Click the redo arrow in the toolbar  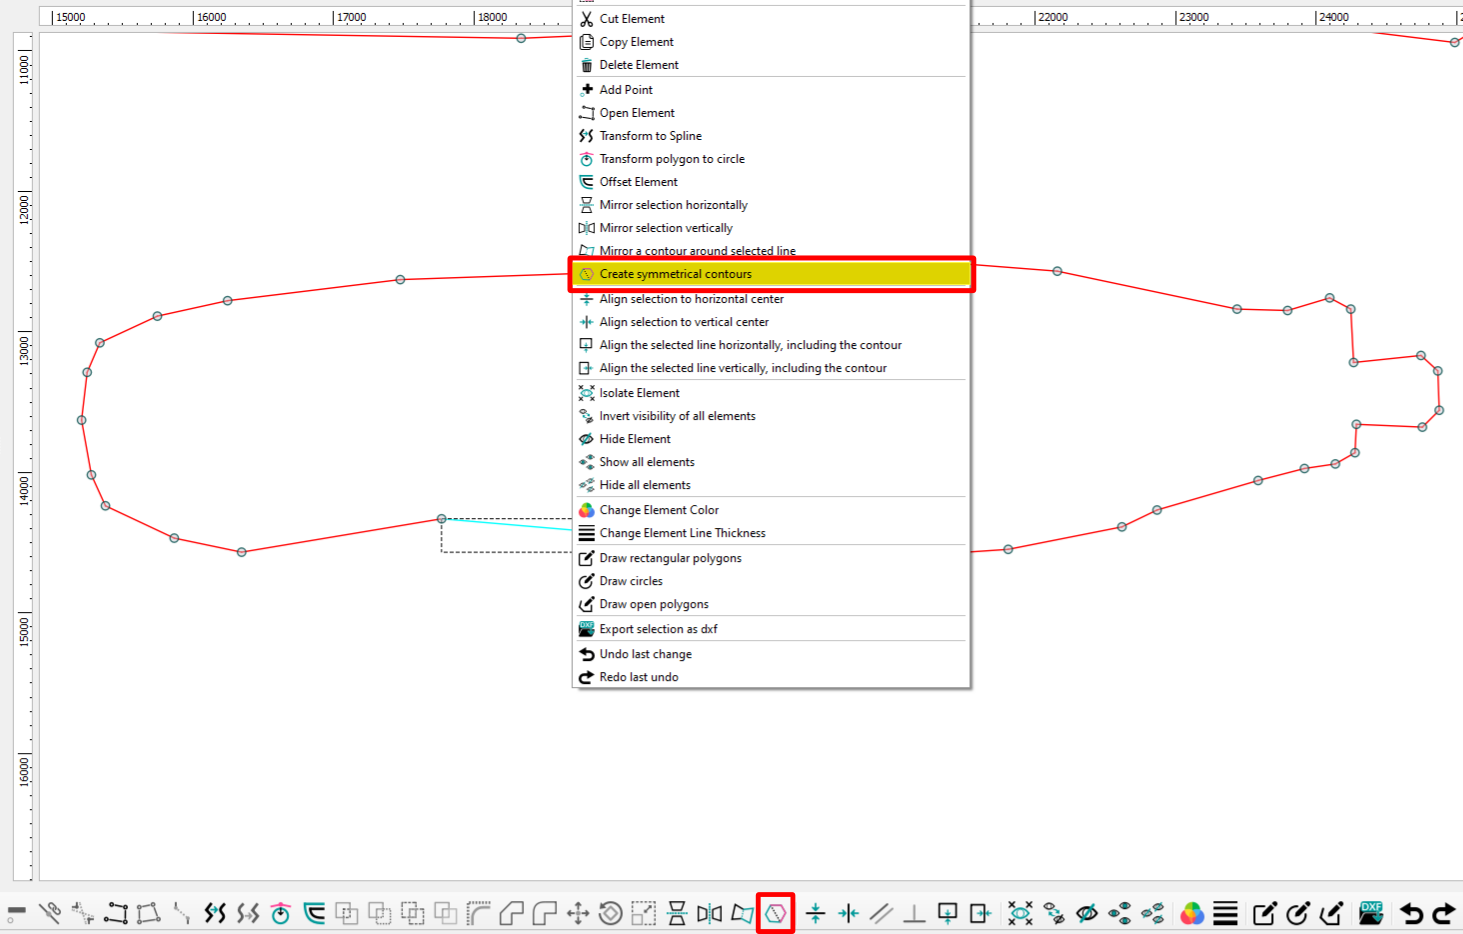[x=1444, y=913]
